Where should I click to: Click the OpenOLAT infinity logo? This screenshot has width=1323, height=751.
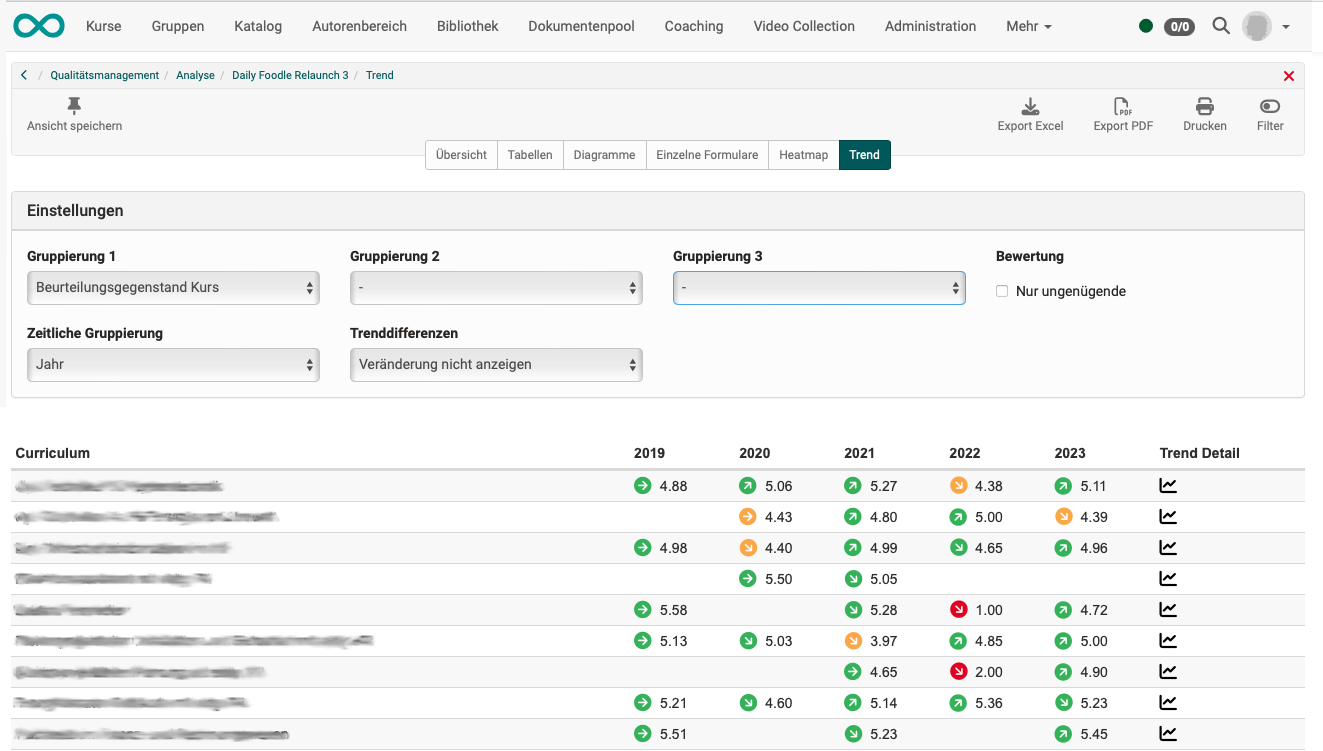tap(38, 26)
